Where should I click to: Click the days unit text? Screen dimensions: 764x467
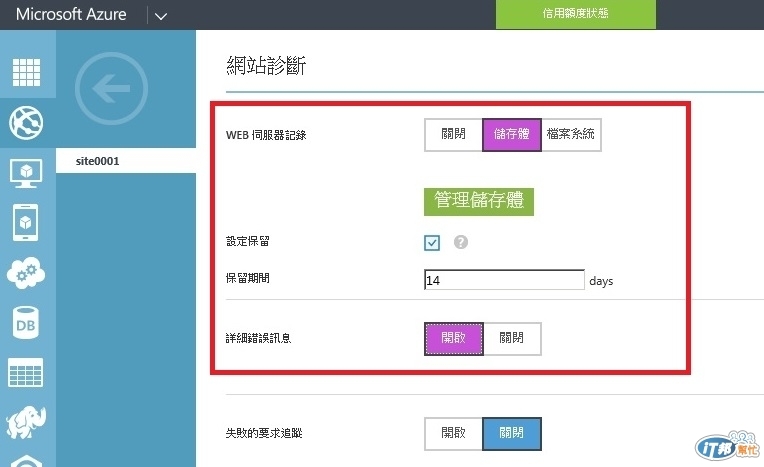tap(601, 281)
